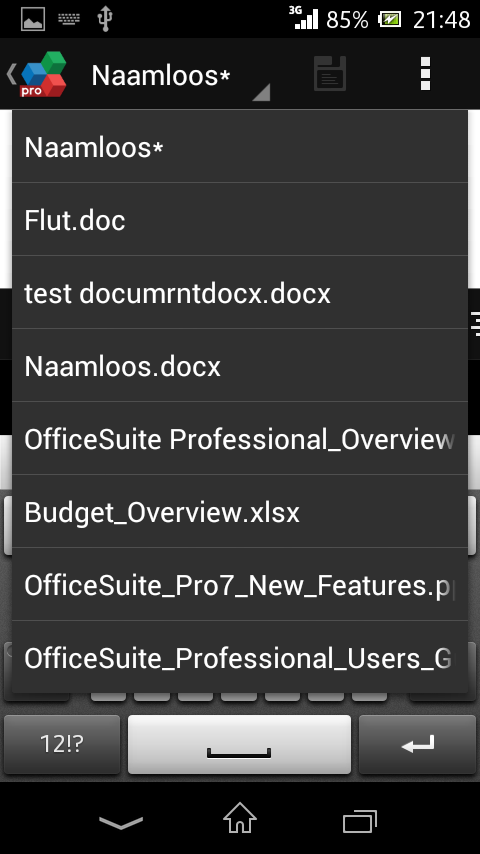This screenshot has width=480, height=854.
Task: Tap the keyboard return key
Action: point(417,744)
